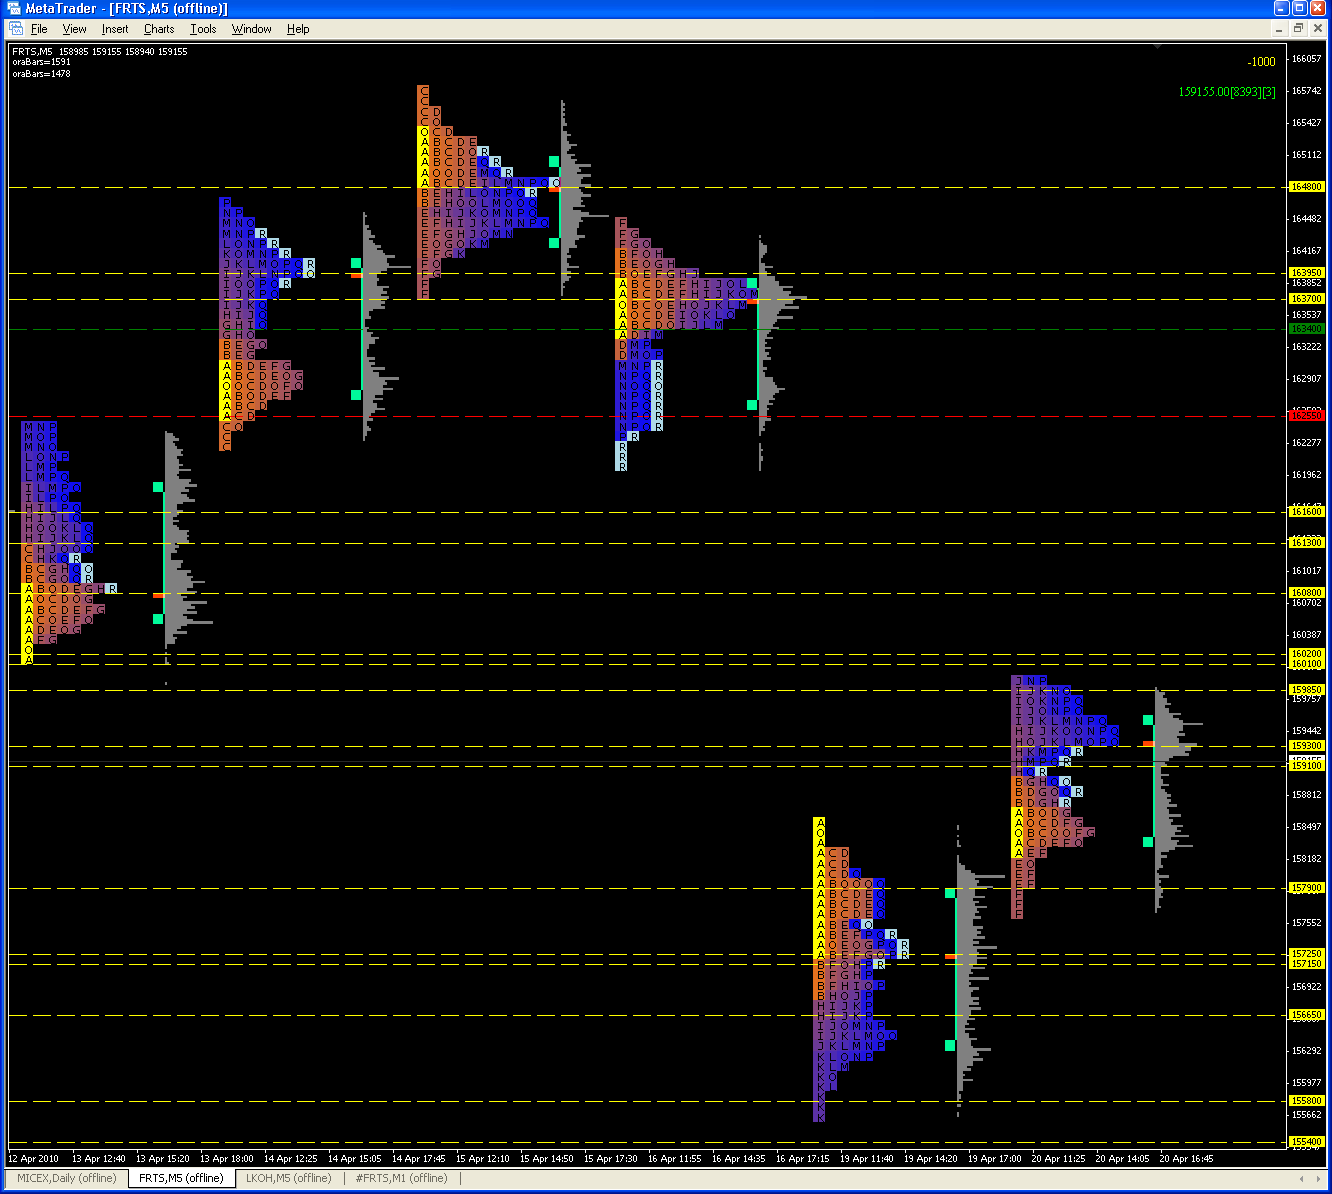
Task: Click the yellow -1000 label
Action: (1261, 62)
